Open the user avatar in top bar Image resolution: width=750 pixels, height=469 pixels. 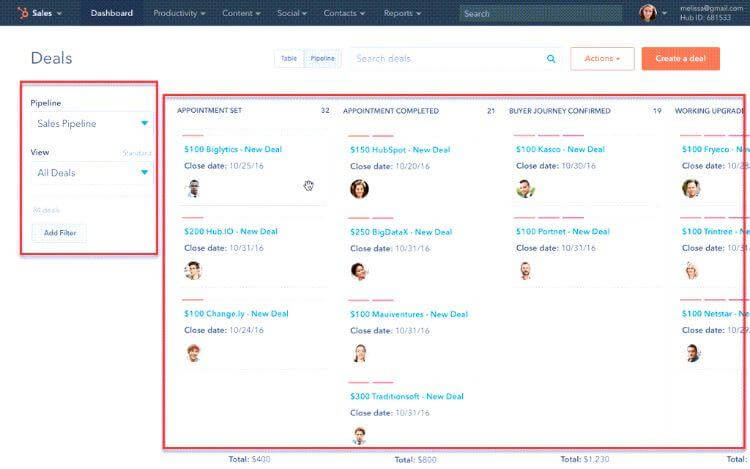(648, 13)
